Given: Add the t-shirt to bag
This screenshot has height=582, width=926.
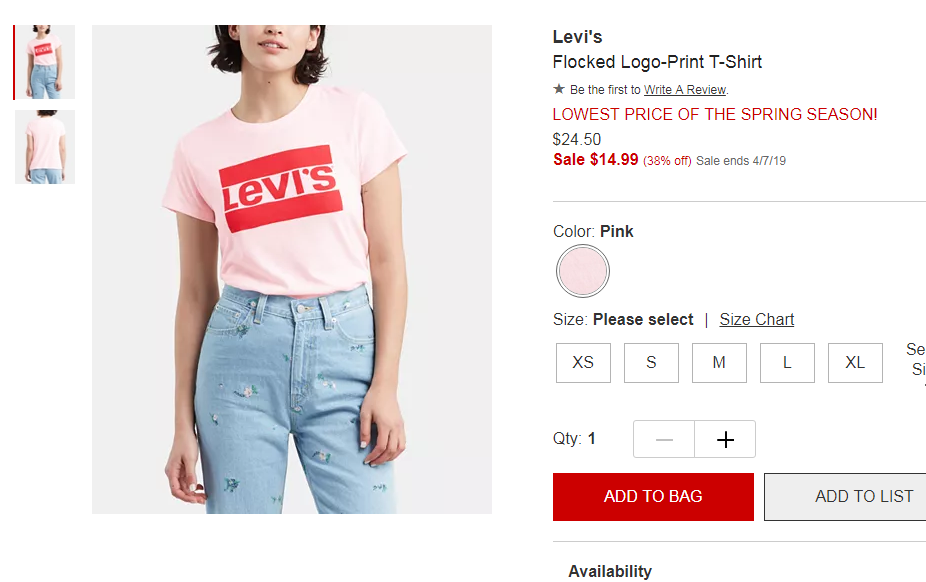Looking at the screenshot, I should pyautogui.click(x=653, y=496).
